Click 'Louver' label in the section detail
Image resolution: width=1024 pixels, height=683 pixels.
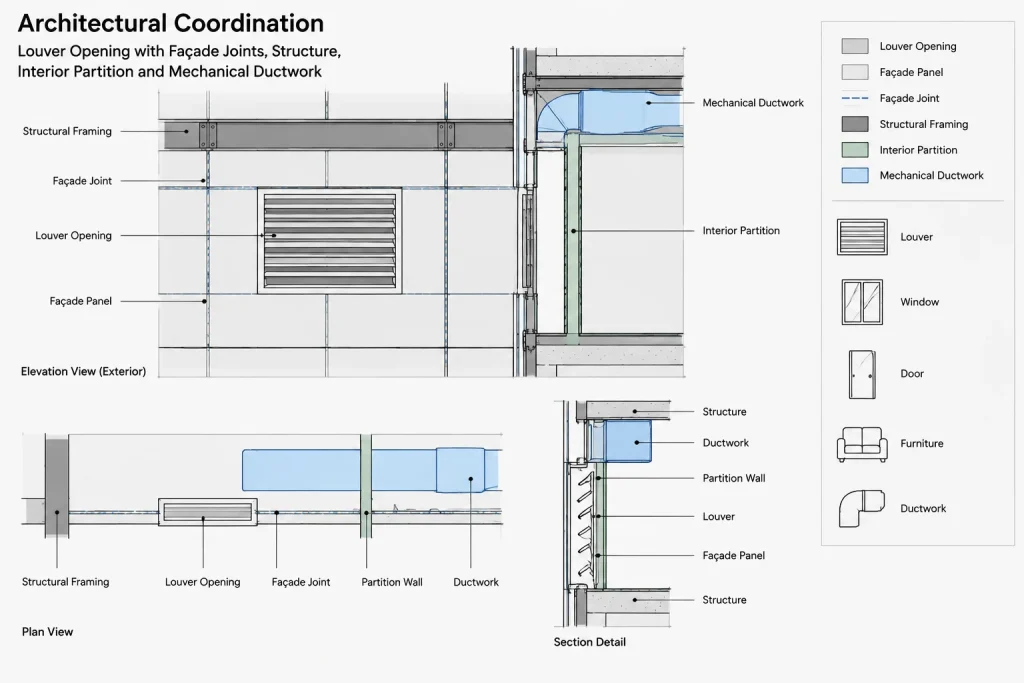point(718,517)
